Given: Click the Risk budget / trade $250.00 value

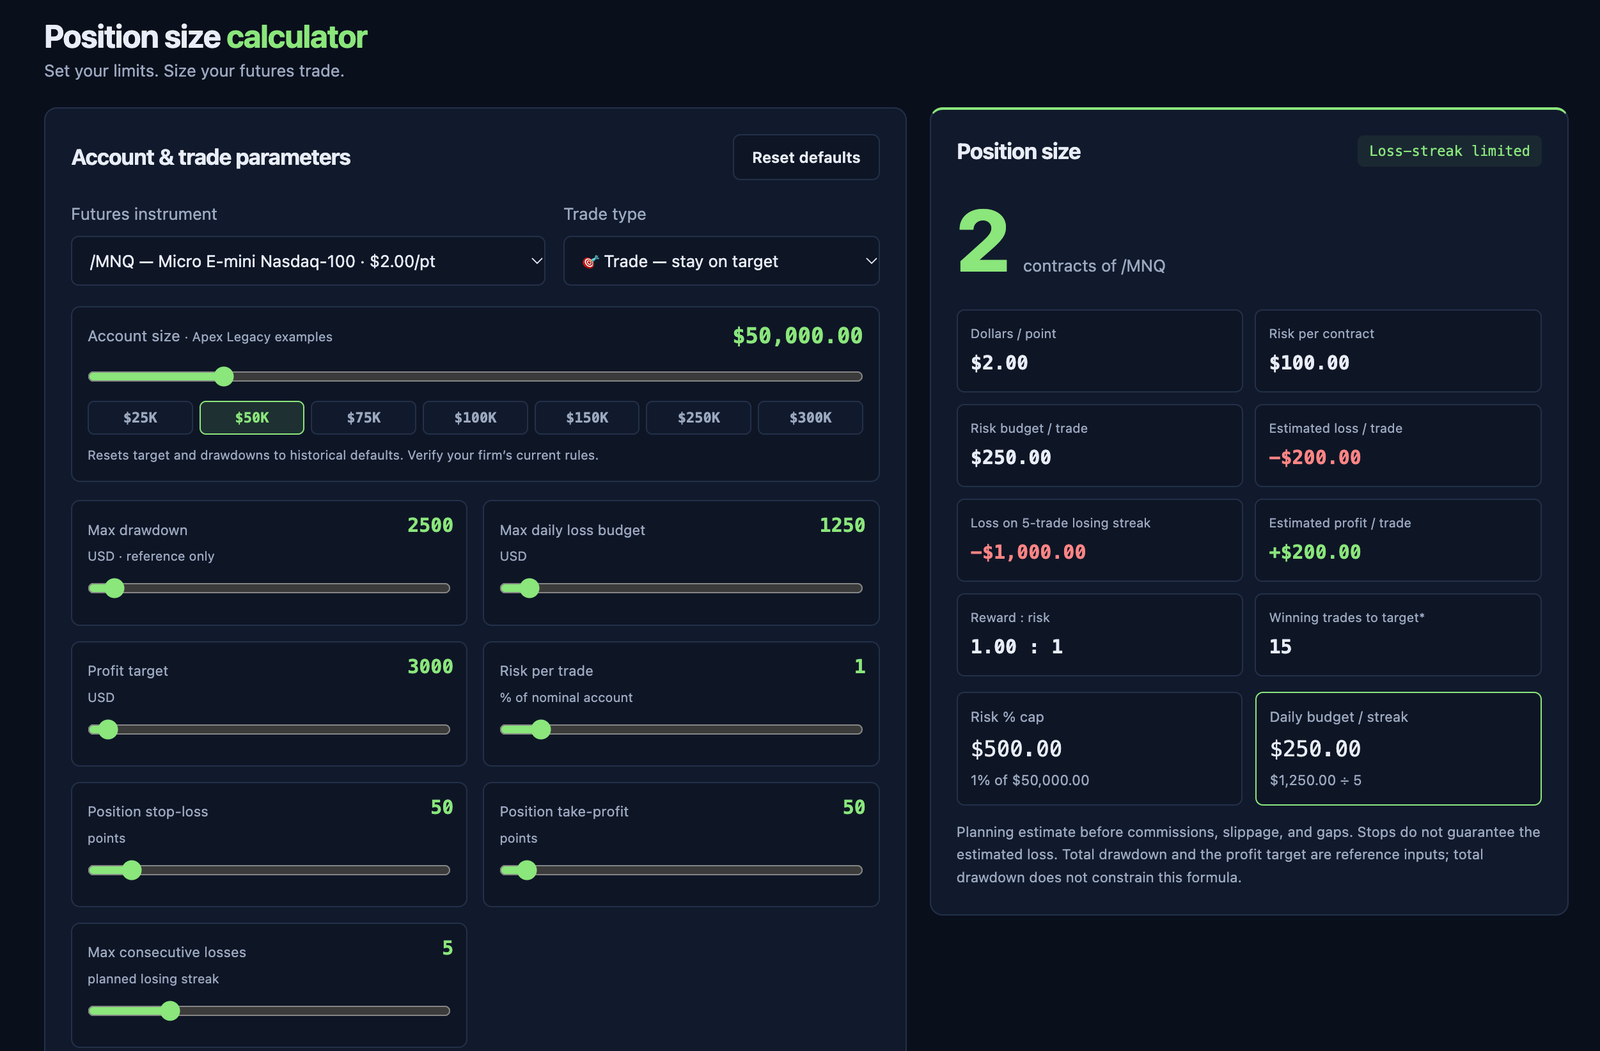Looking at the screenshot, I should pyautogui.click(x=1011, y=457).
